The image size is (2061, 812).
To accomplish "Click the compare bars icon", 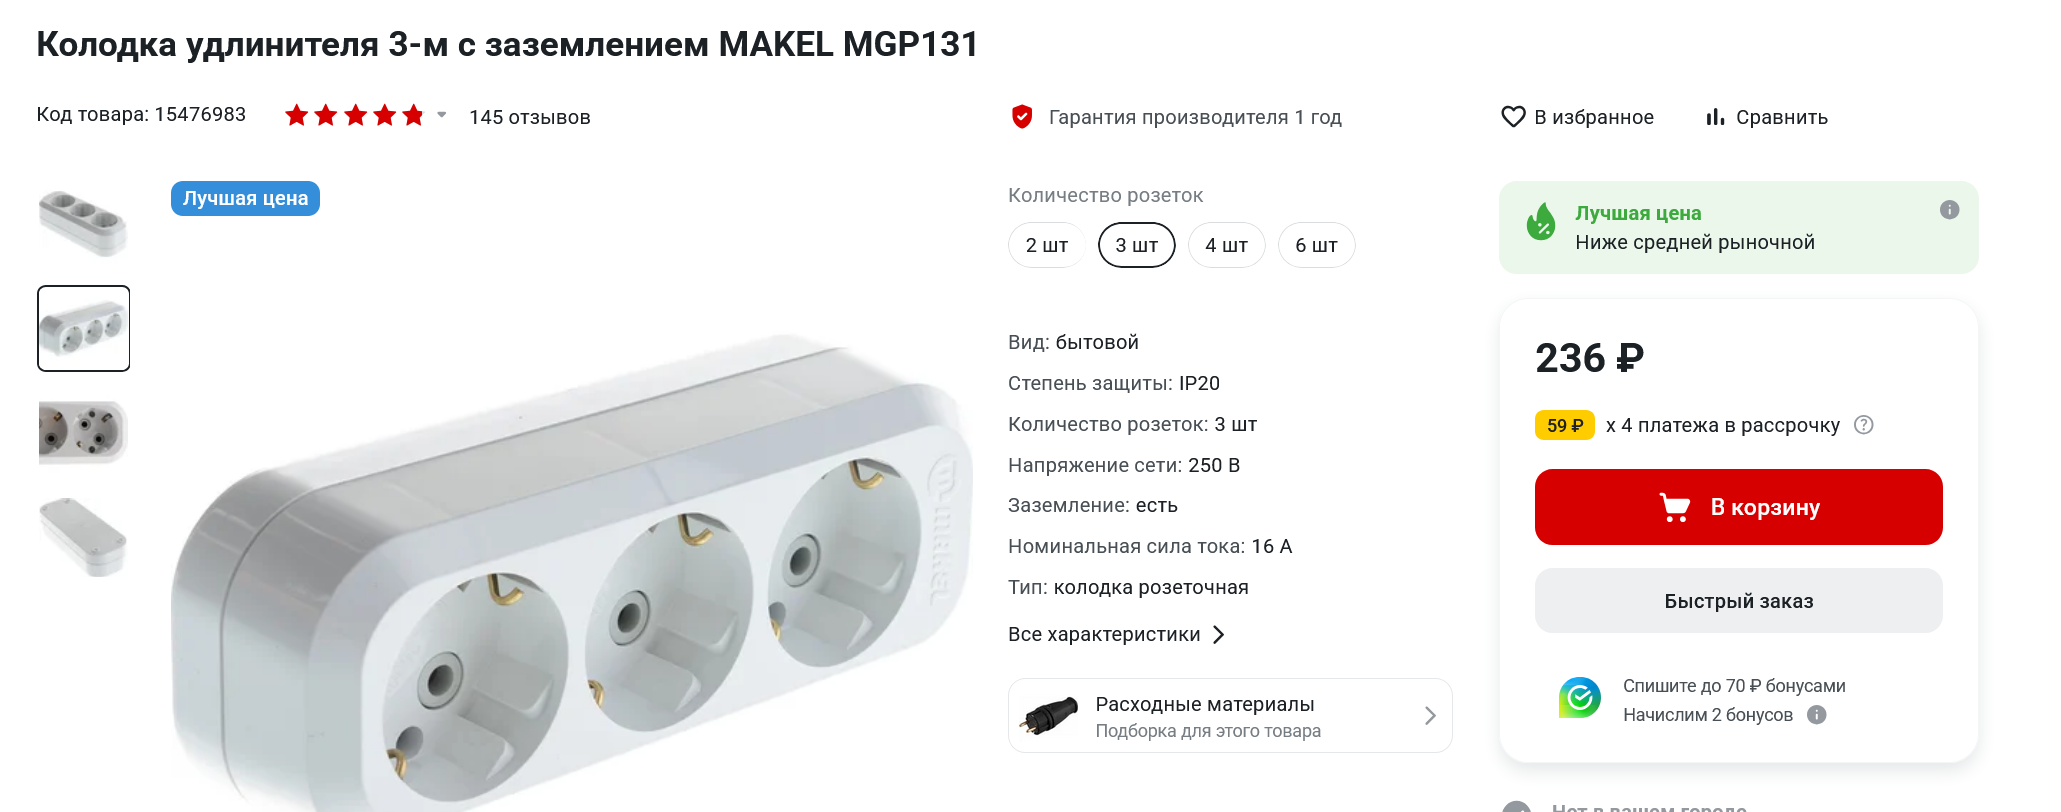I will (1715, 117).
